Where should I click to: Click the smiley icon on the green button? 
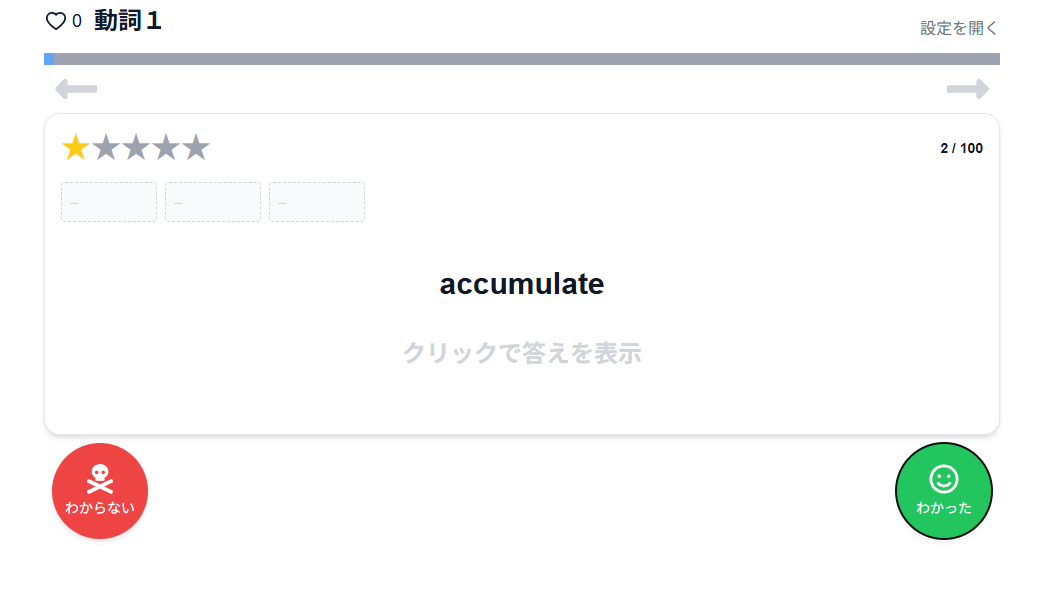point(943,481)
